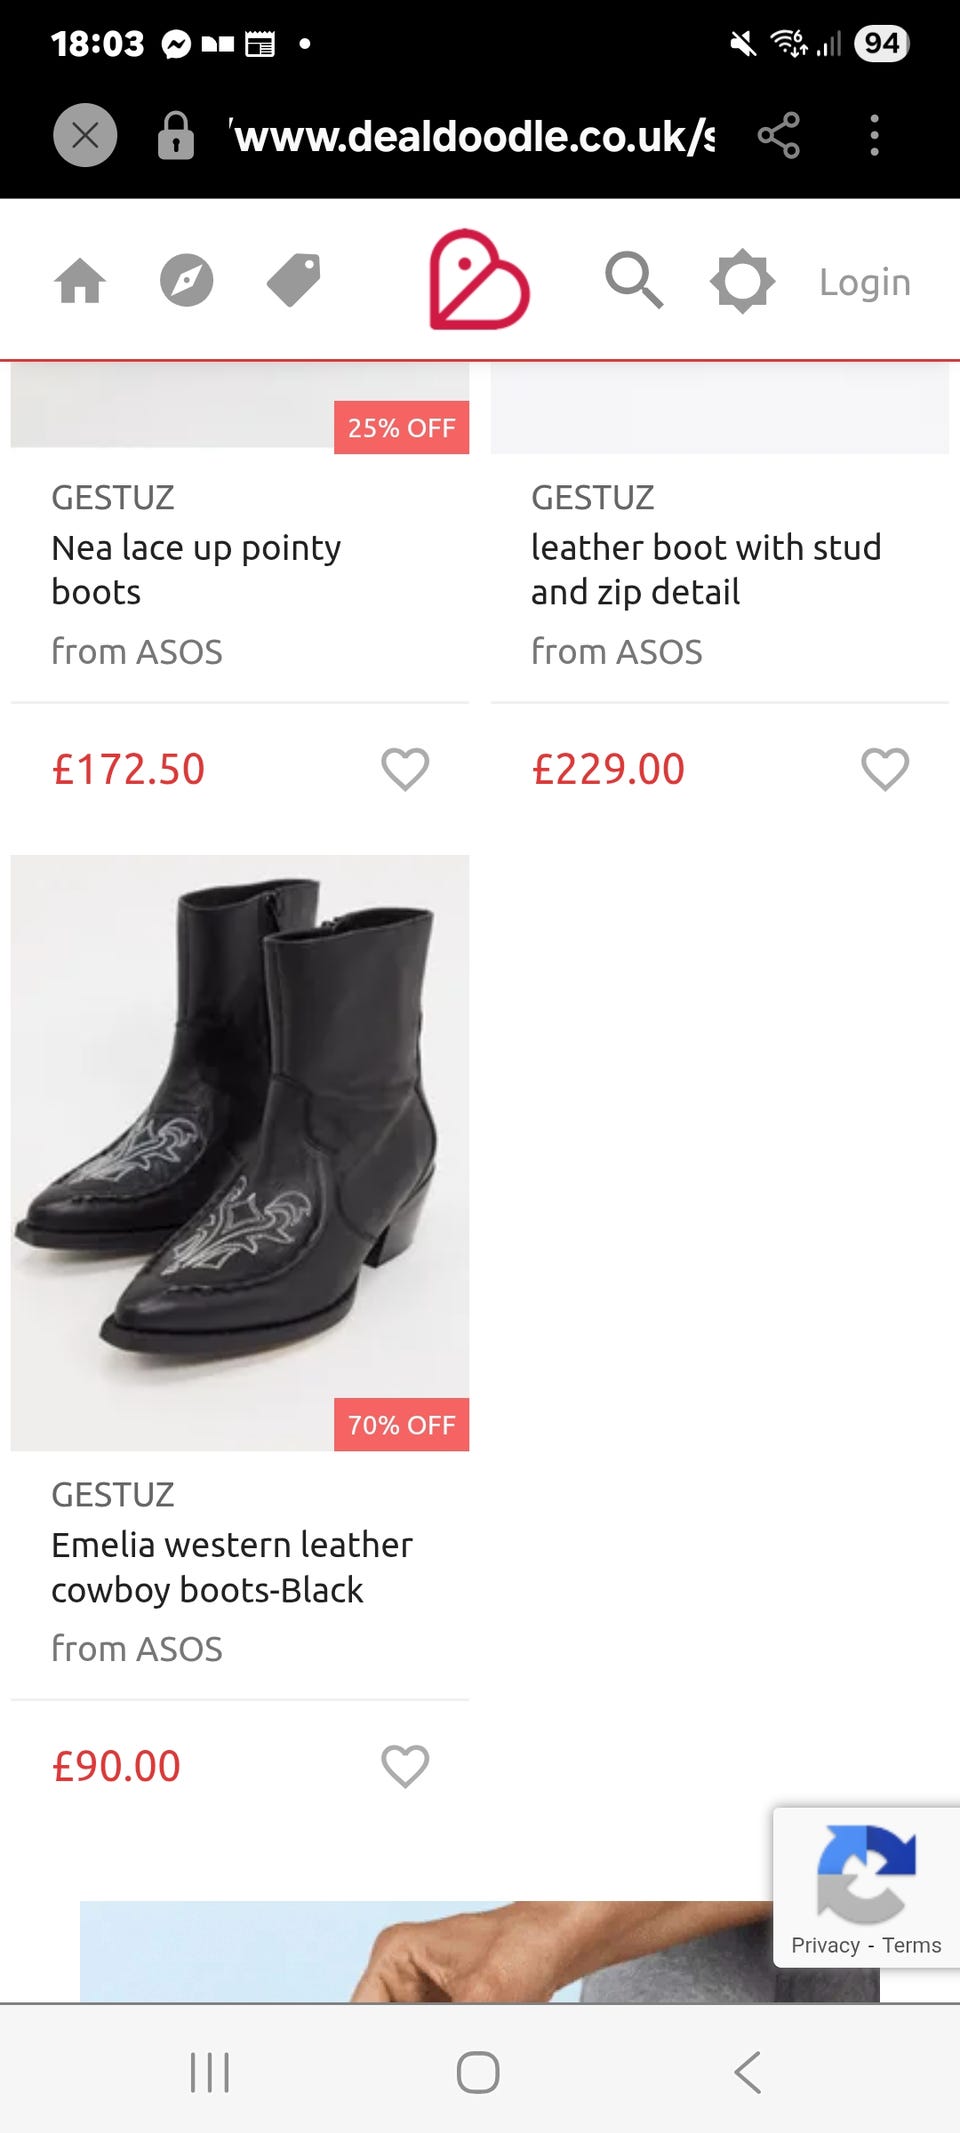The height and width of the screenshot is (2133, 960).
Task: Favorite the Emelia western cowboy boots
Action: point(405,1766)
